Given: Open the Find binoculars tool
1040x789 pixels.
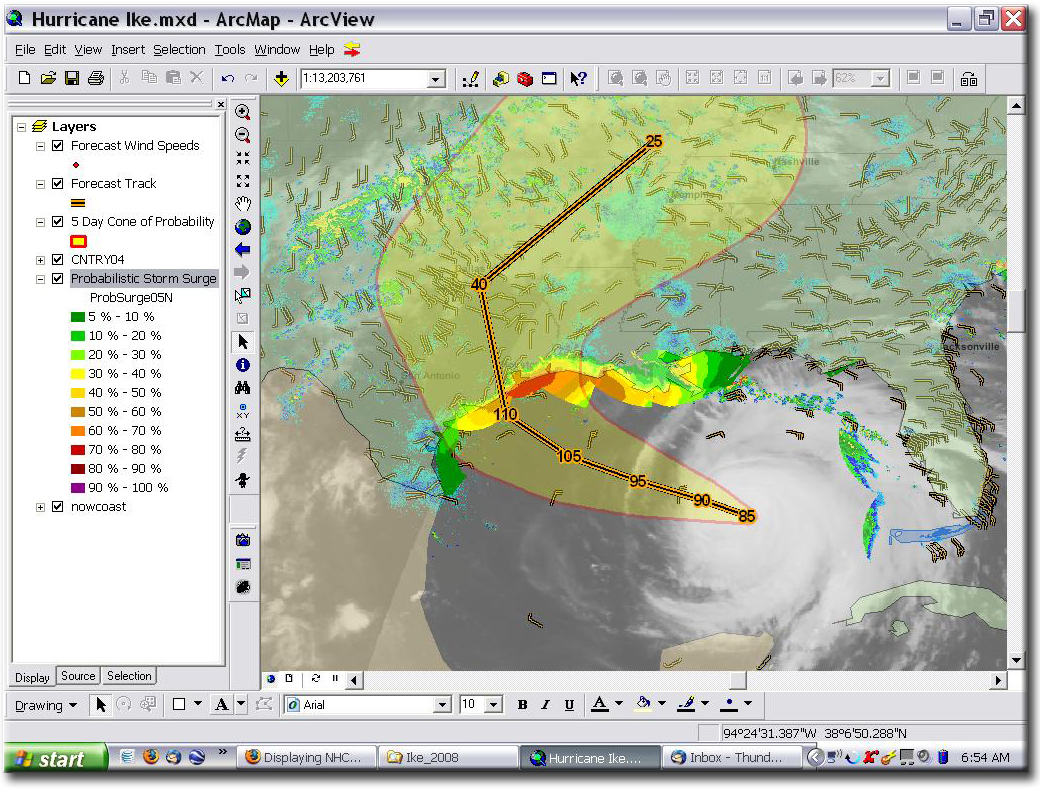Looking at the screenshot, I should click(x=243, y=388).
